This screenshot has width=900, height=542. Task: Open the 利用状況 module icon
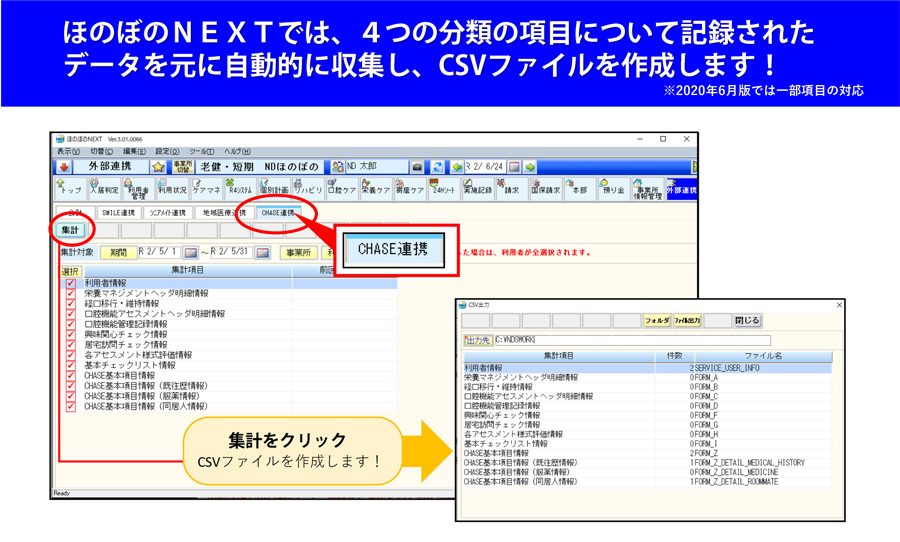pos(172,189)
